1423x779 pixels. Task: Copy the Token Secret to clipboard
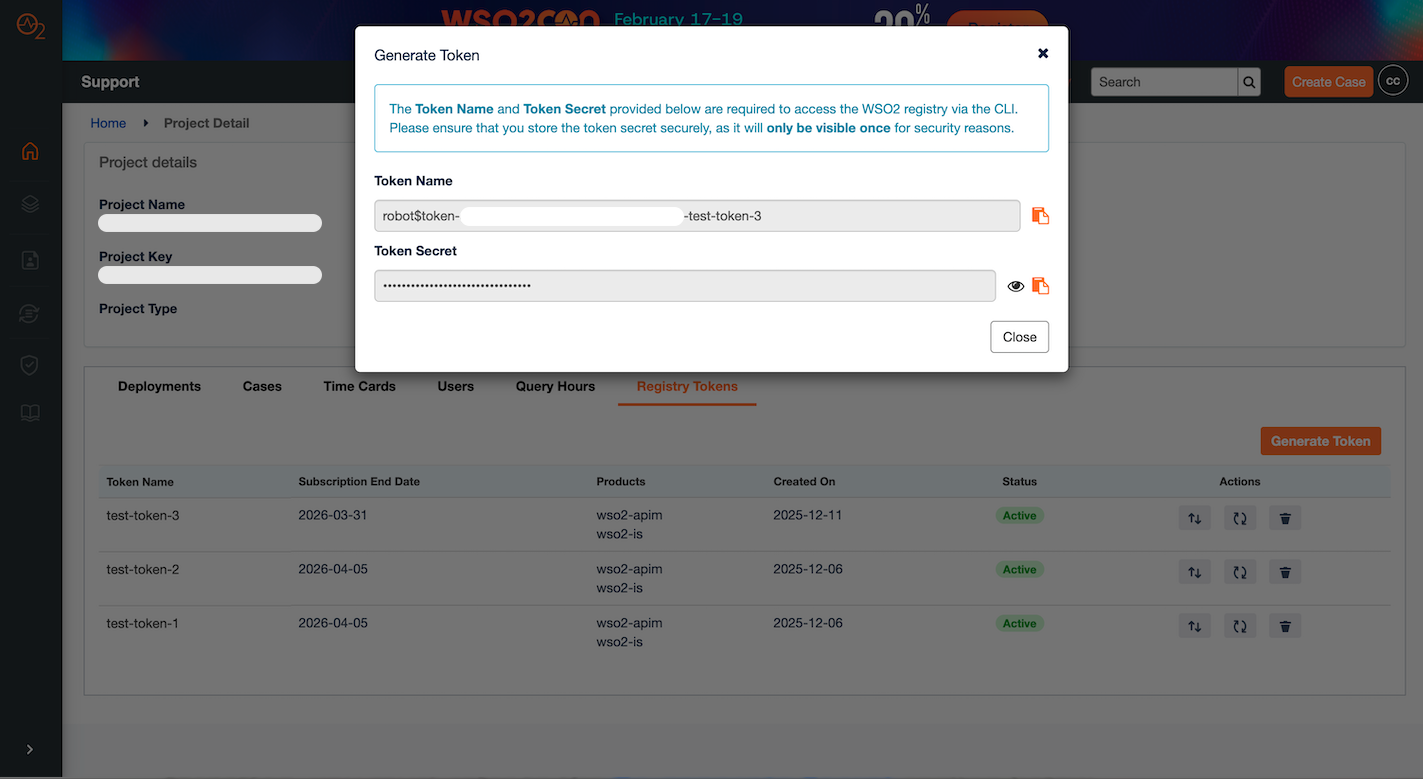click(1040, 285)
